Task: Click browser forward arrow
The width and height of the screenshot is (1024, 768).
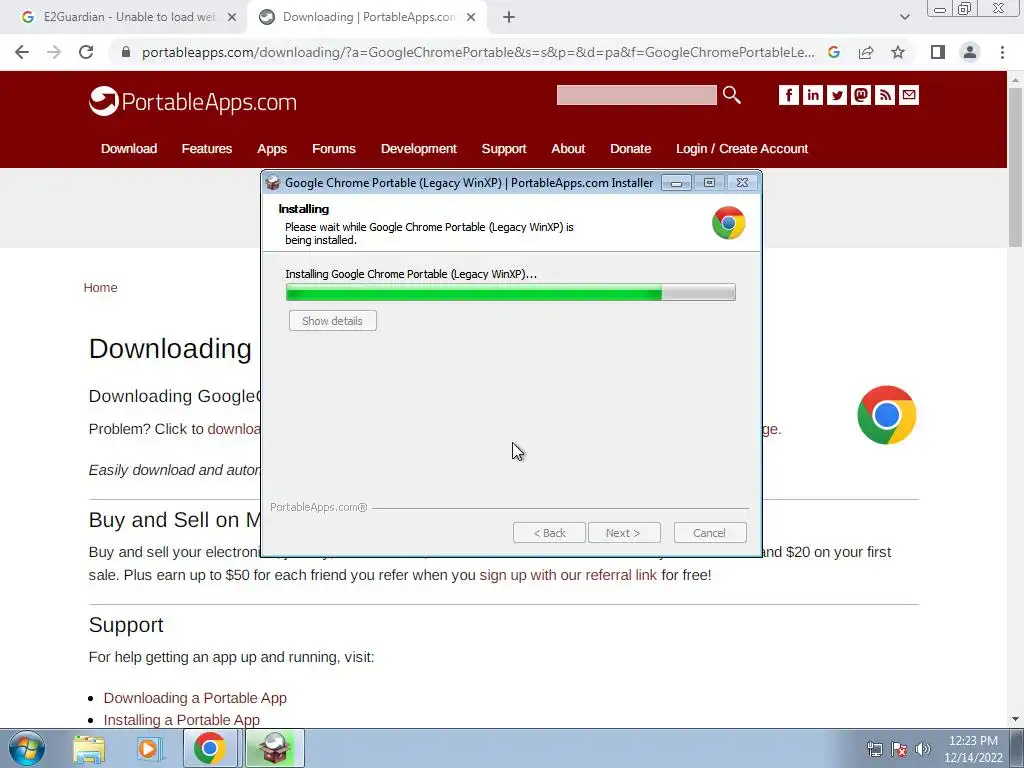Action: (x=54, y=52)
